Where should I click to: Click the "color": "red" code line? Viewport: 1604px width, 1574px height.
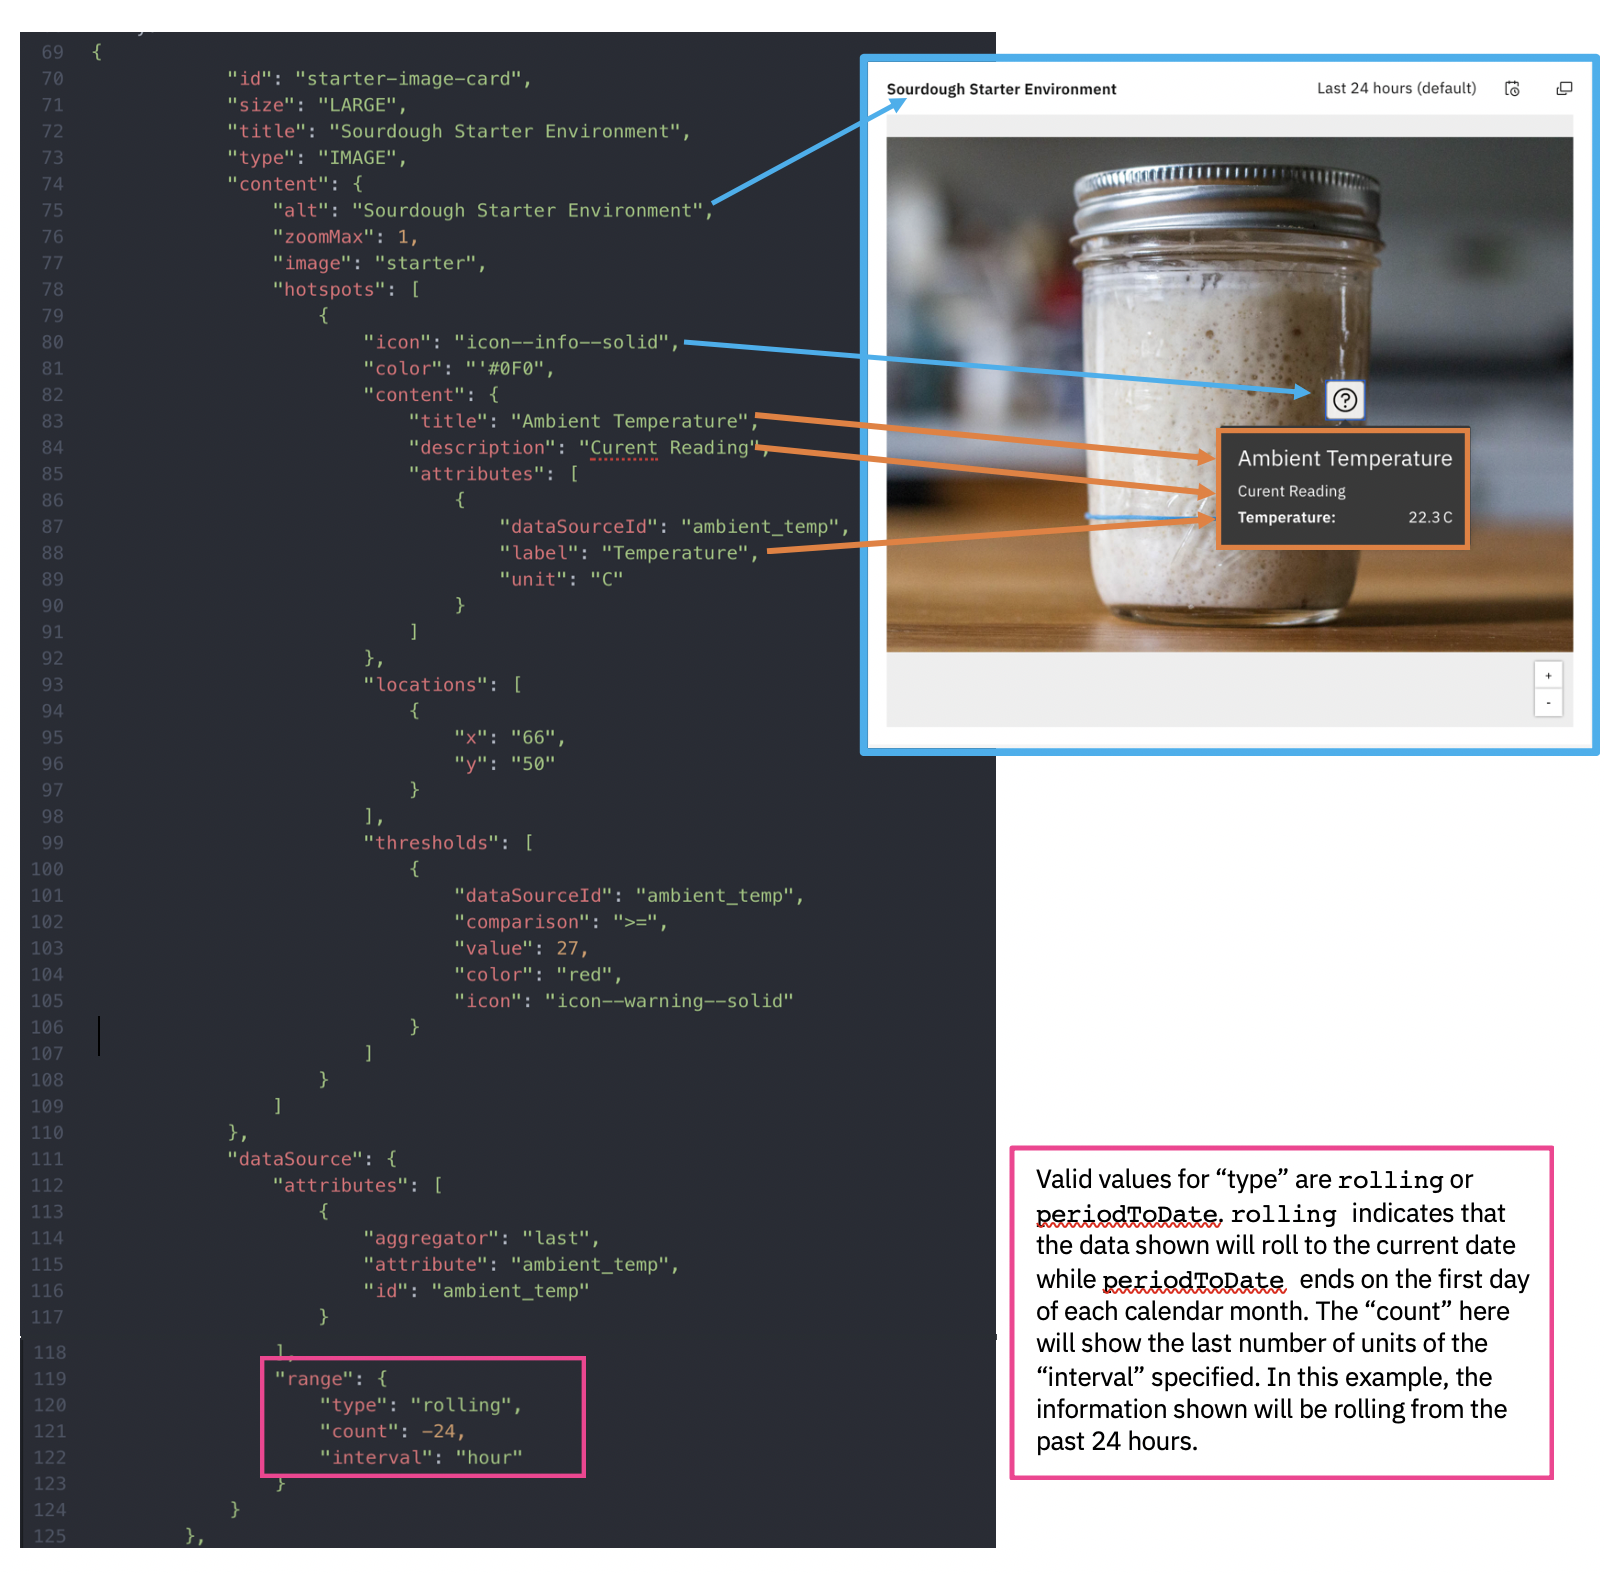click(x=538, y=974)
